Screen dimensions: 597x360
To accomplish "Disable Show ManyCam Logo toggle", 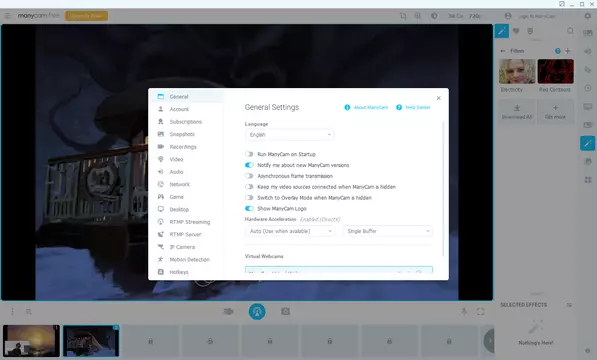I will [x=249, y=209].
